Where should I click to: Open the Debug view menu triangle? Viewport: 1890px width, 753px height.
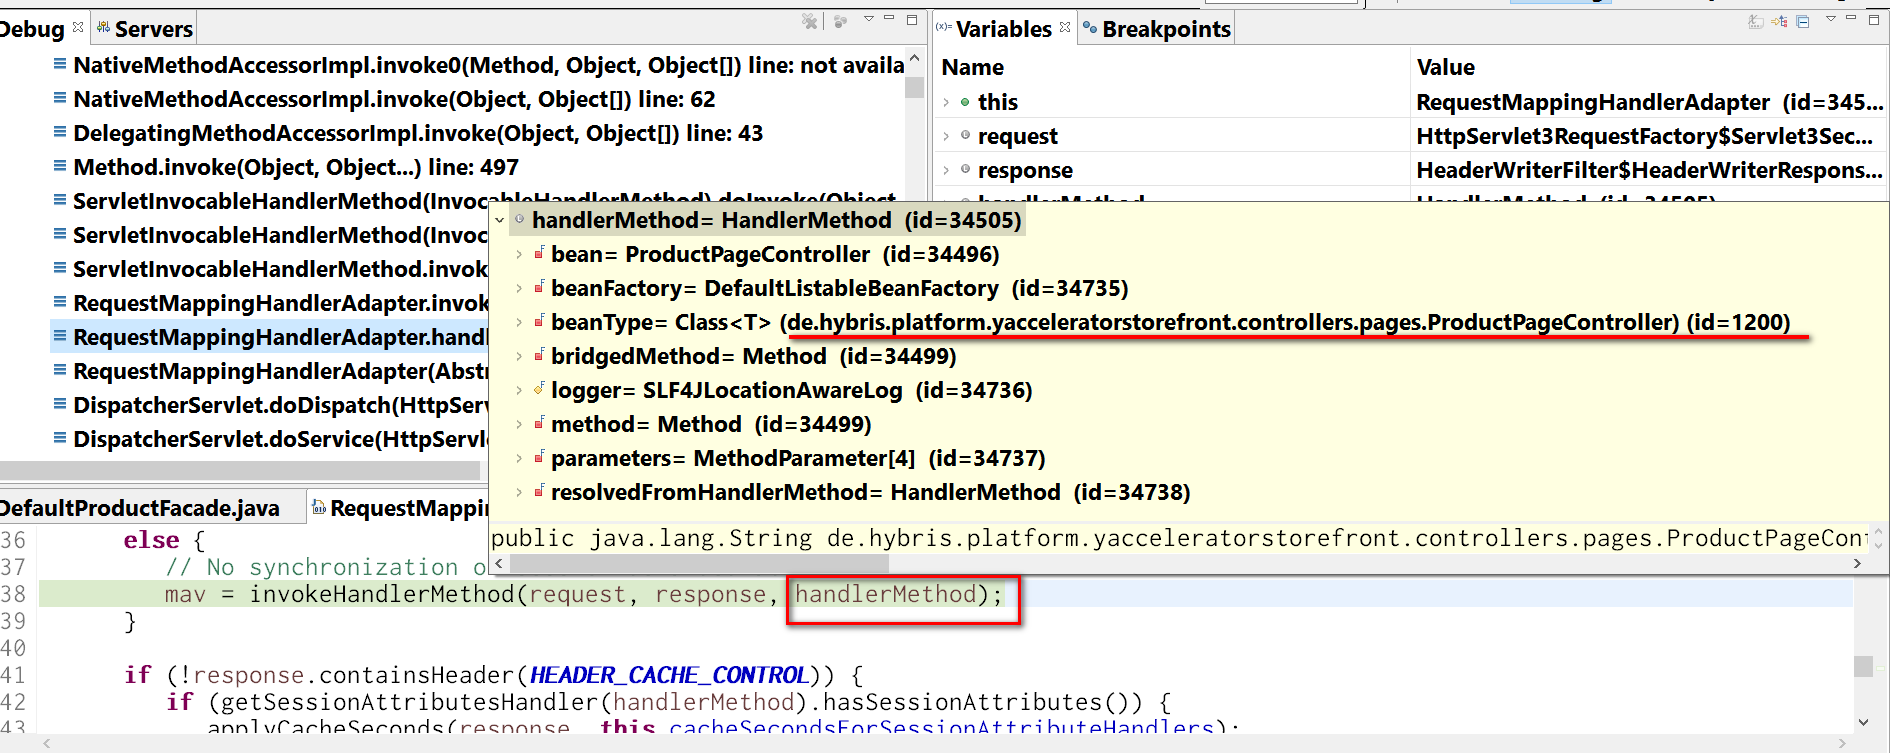[868, 19]
